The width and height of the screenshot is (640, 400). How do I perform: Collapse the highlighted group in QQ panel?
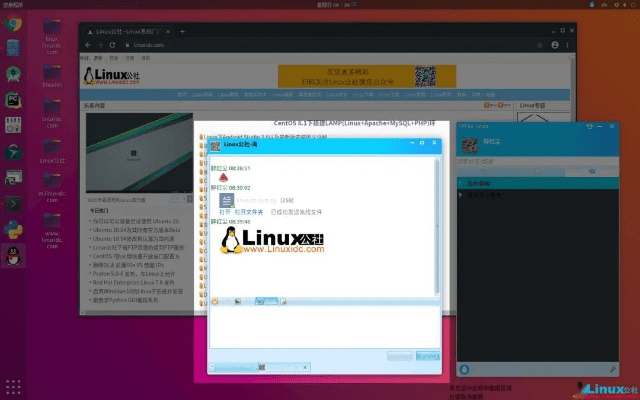(460, 183)
